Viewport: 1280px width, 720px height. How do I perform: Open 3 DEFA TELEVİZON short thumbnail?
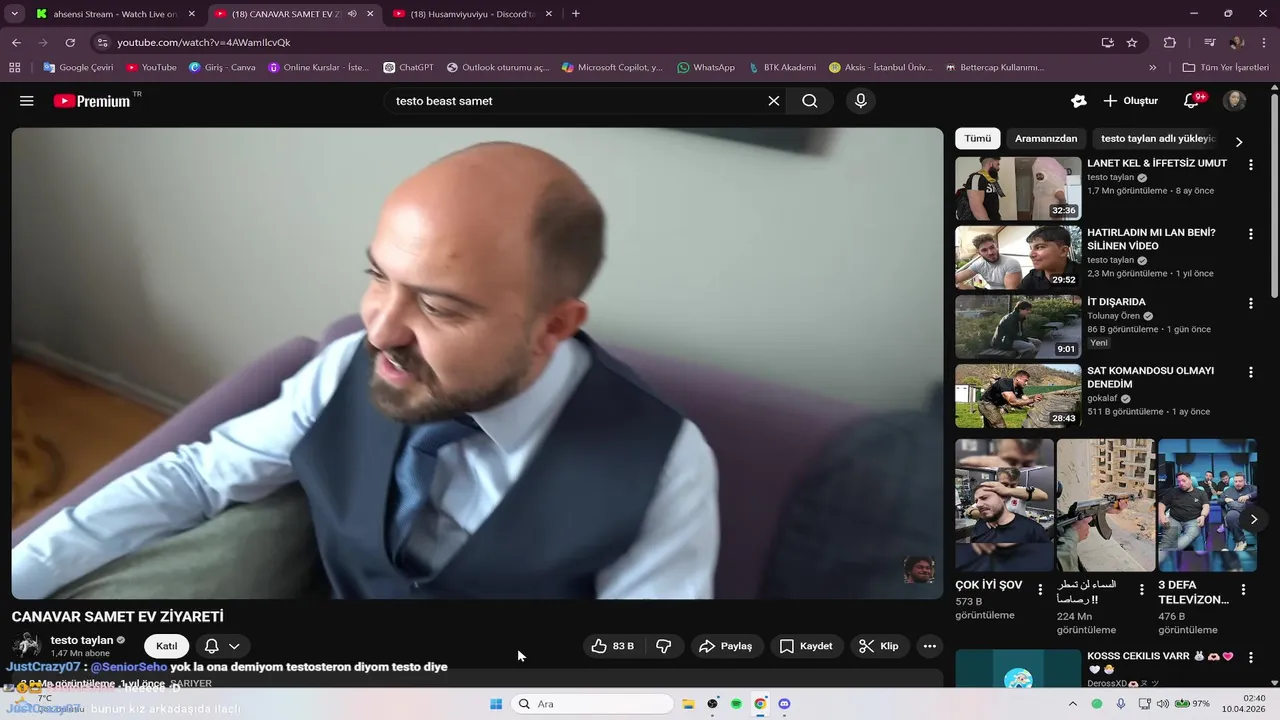pos(1207,505)
